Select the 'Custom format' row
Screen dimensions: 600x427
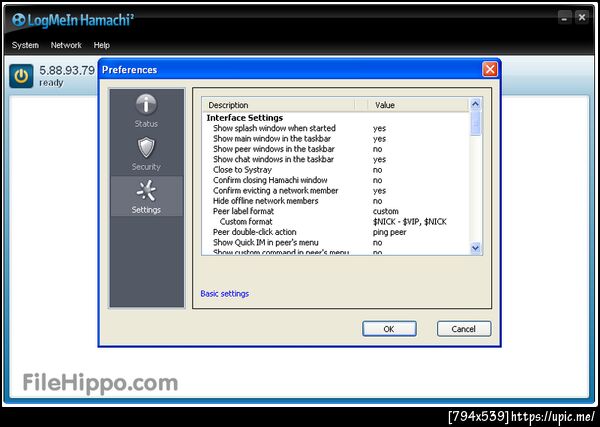pos(336,222)
